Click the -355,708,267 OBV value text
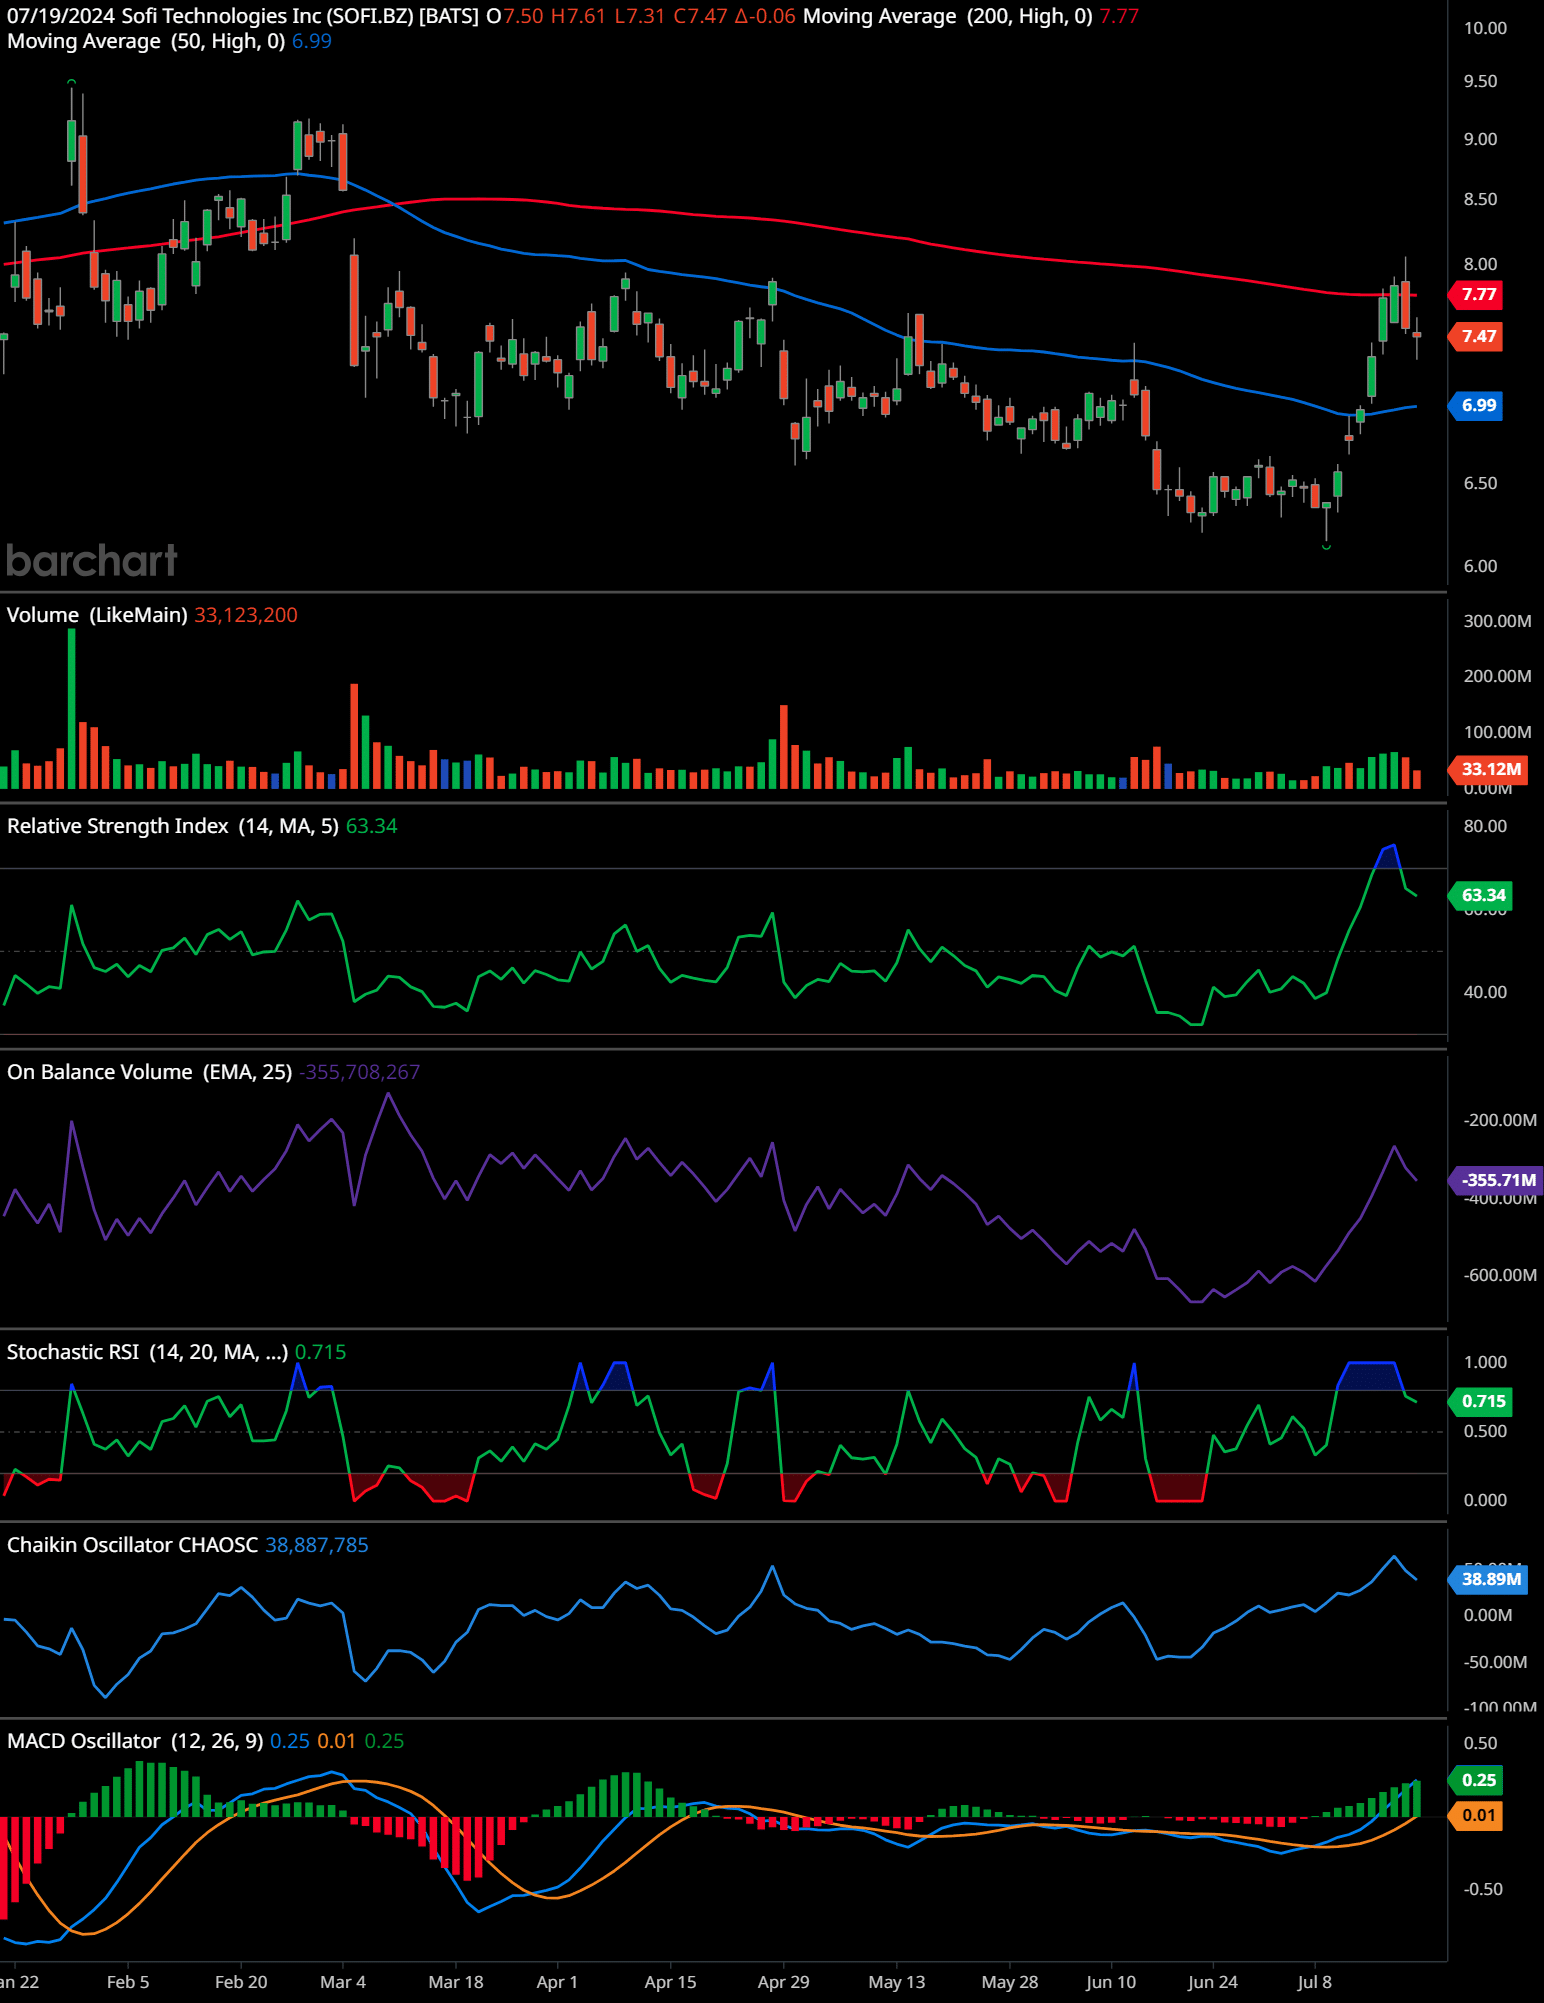Screen dimensions: 1544x2003 [360, 1072]
